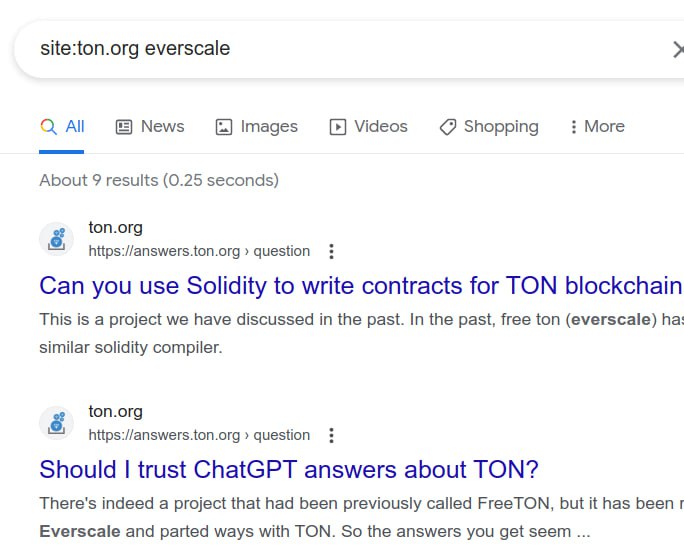Switch to the News results tab

click(x=162, y=127)
